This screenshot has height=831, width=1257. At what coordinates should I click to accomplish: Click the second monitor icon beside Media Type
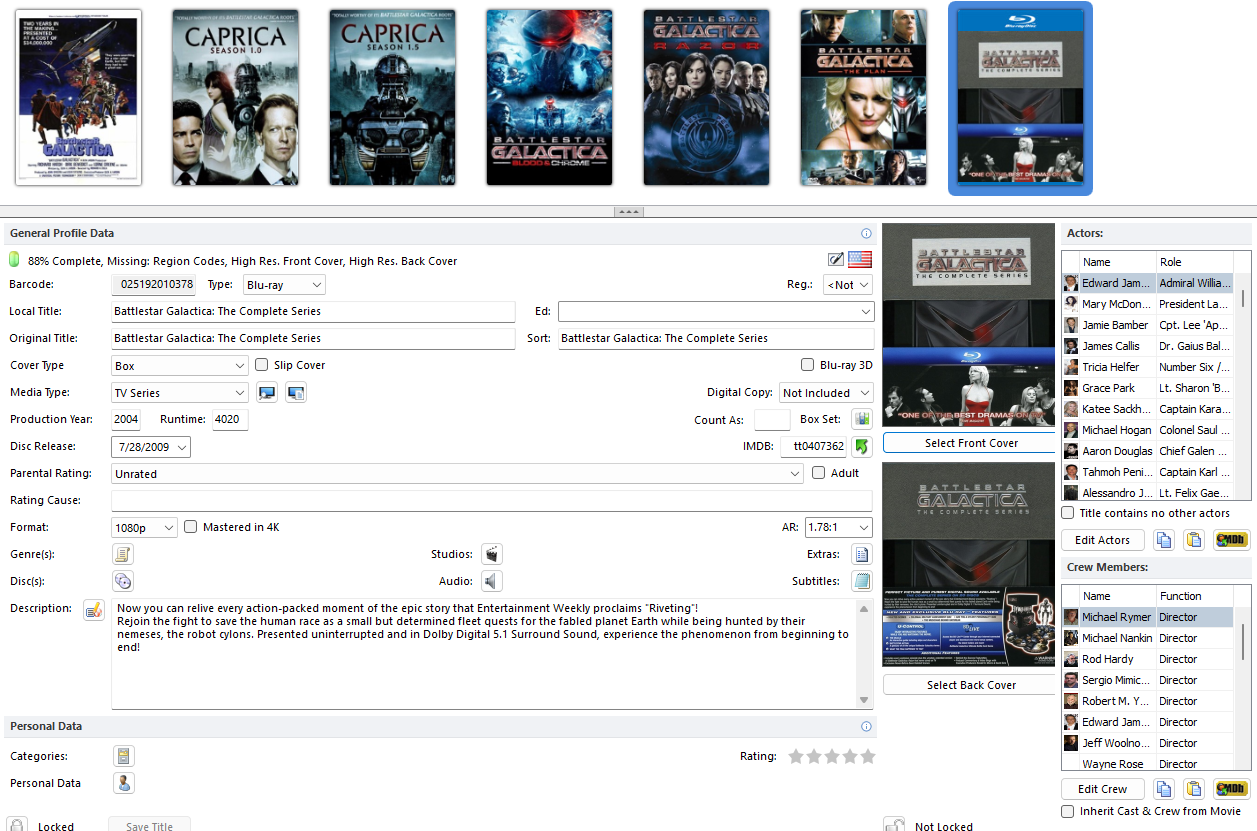(x=296, y=393)
